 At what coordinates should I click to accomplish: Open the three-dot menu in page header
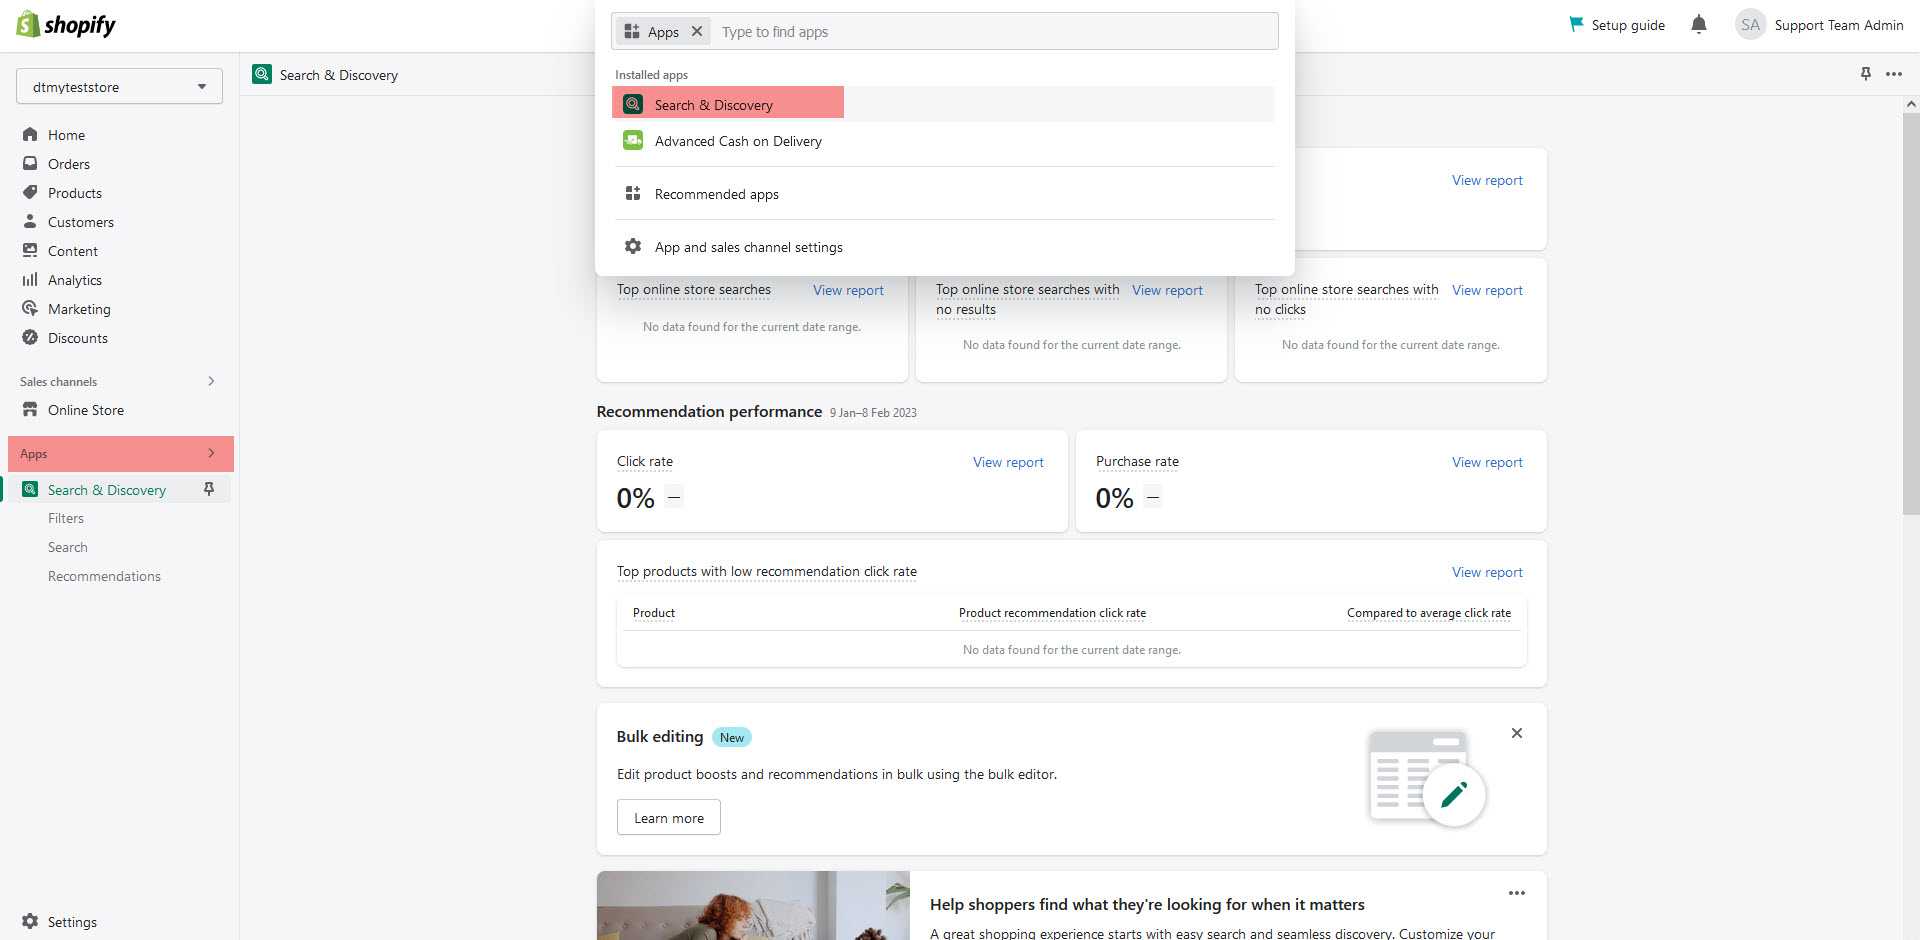click(1893, 74)
